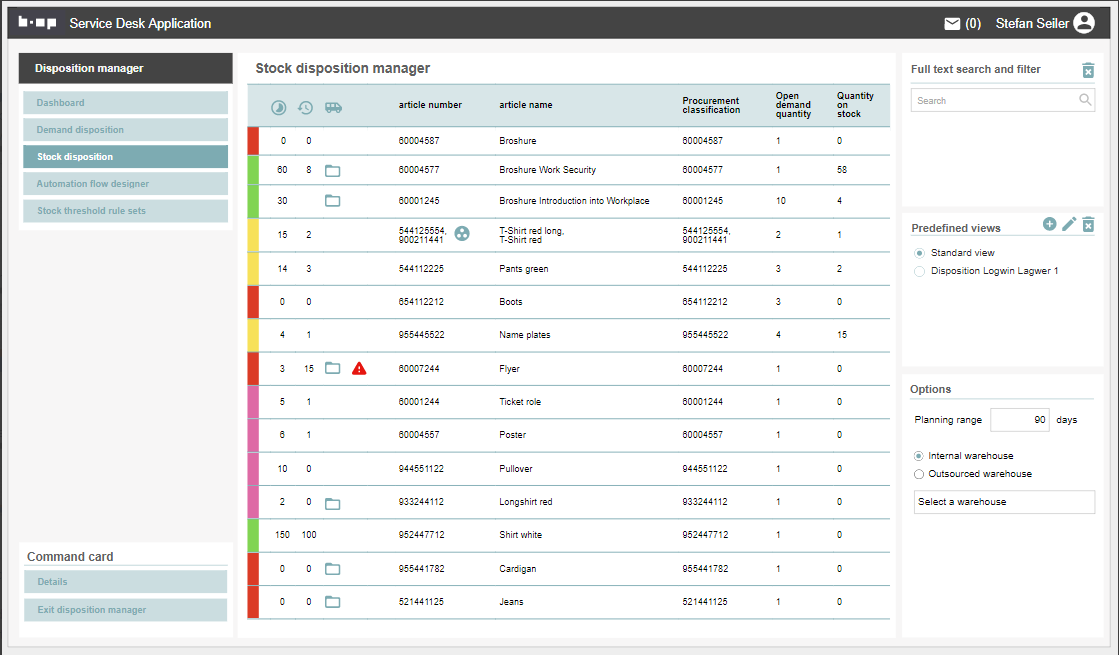Open the Select a warehouse dropdown

pyautogui.click(x=1004, y=502)
